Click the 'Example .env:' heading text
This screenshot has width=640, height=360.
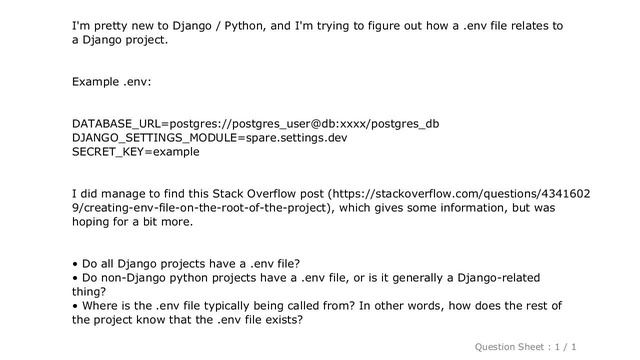coord(111,82)
